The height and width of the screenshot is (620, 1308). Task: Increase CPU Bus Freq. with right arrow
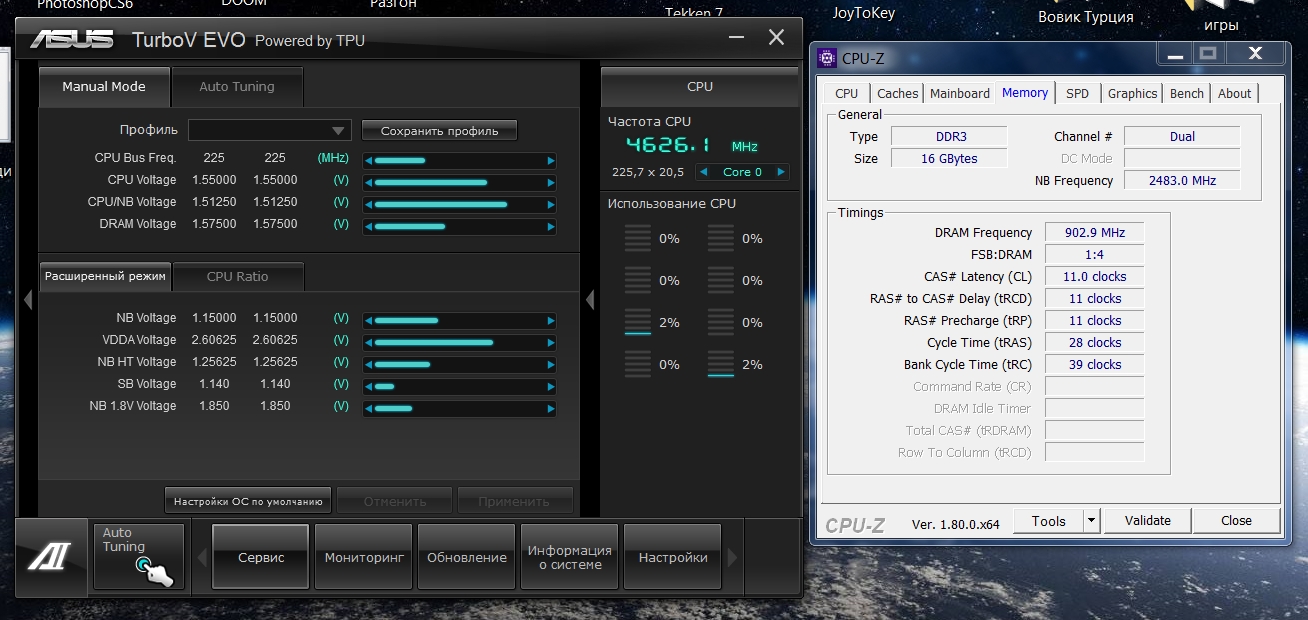point(551,160)
